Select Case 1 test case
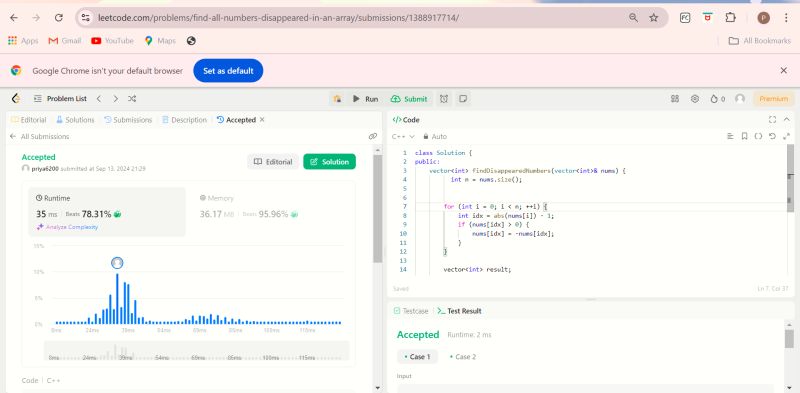The height and width of the screenshot is (393, 800). coord(417,357)
